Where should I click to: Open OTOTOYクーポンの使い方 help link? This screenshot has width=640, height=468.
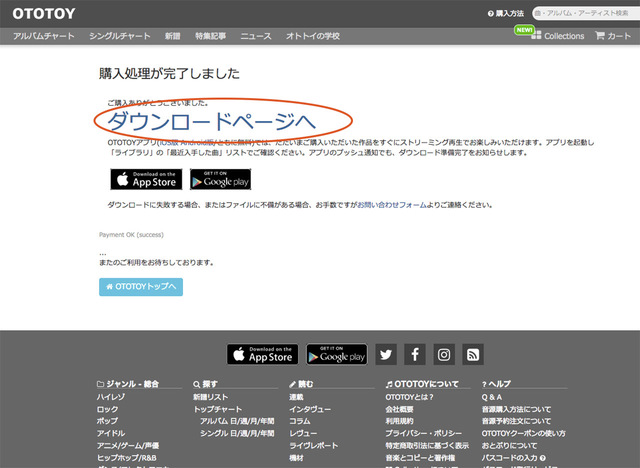coord(524,433)
